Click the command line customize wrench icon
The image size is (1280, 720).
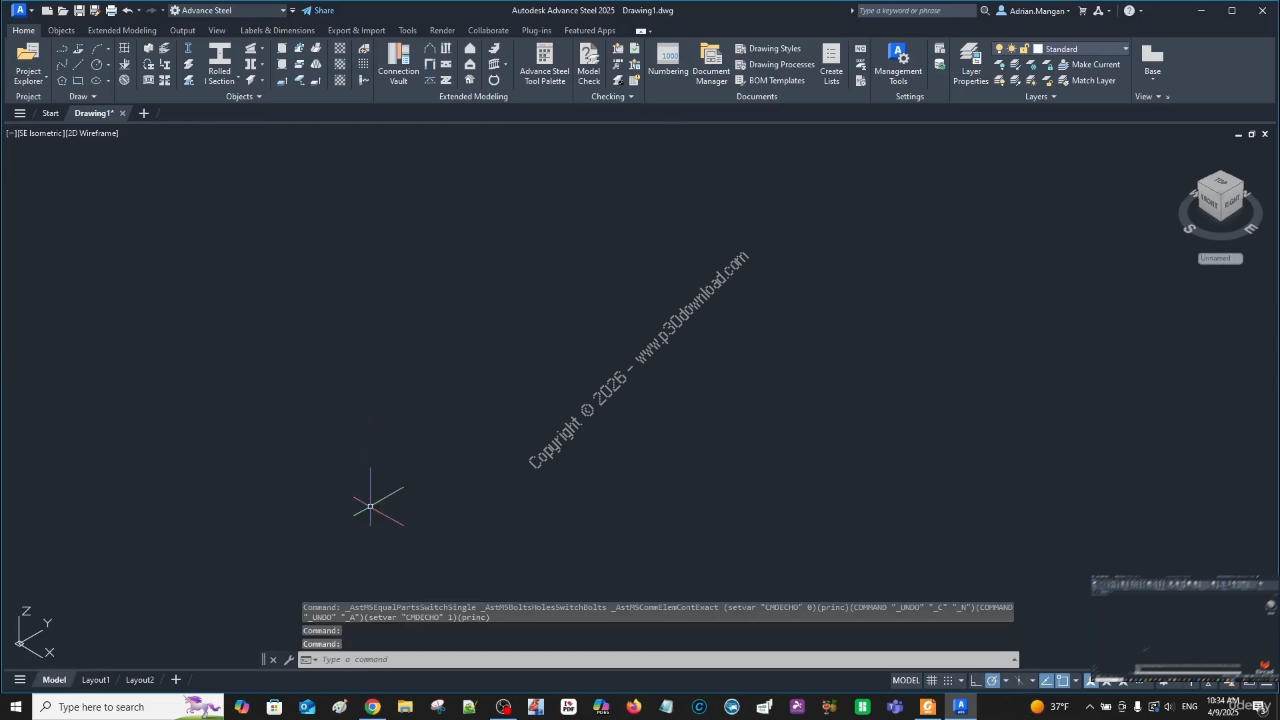point(289,660)
